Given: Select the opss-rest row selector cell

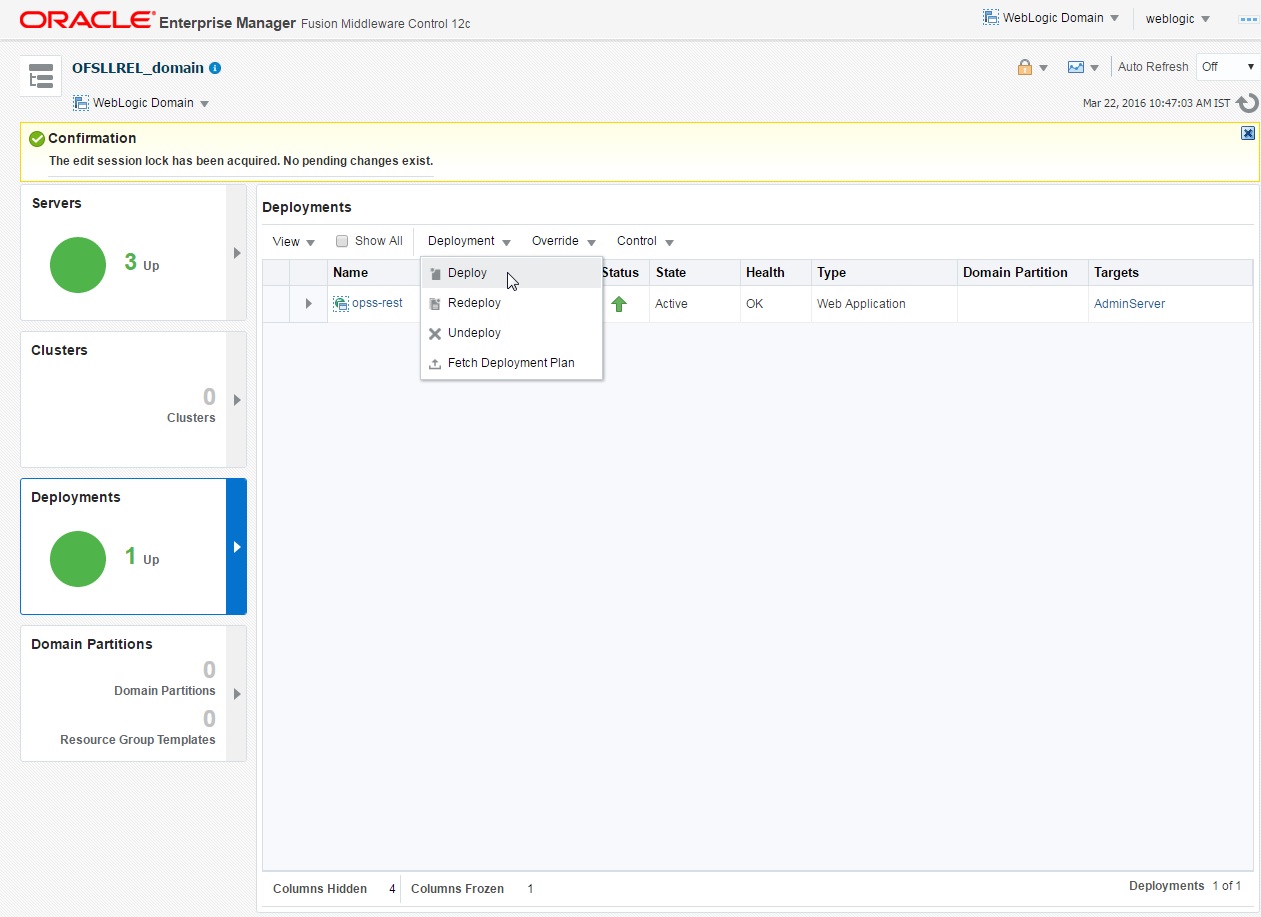Looking at the screenshot, I should (x=275, y=304).
